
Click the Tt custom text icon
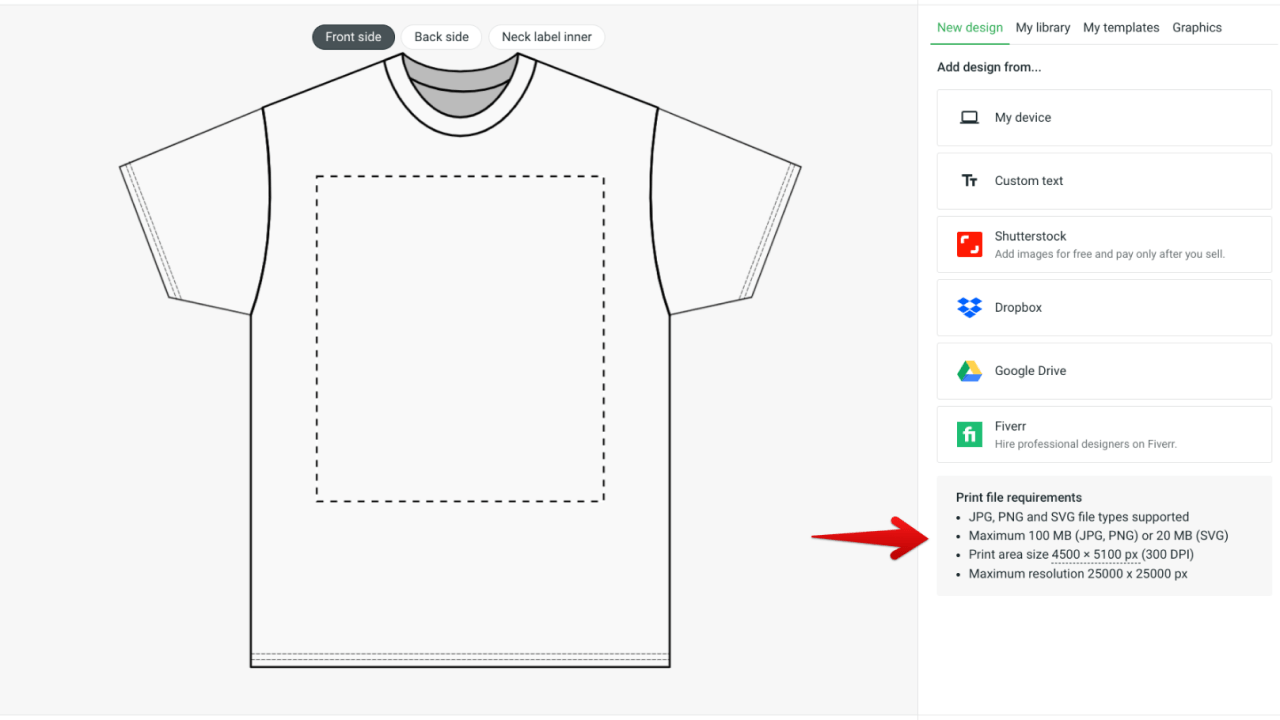(x=969, y=181)
